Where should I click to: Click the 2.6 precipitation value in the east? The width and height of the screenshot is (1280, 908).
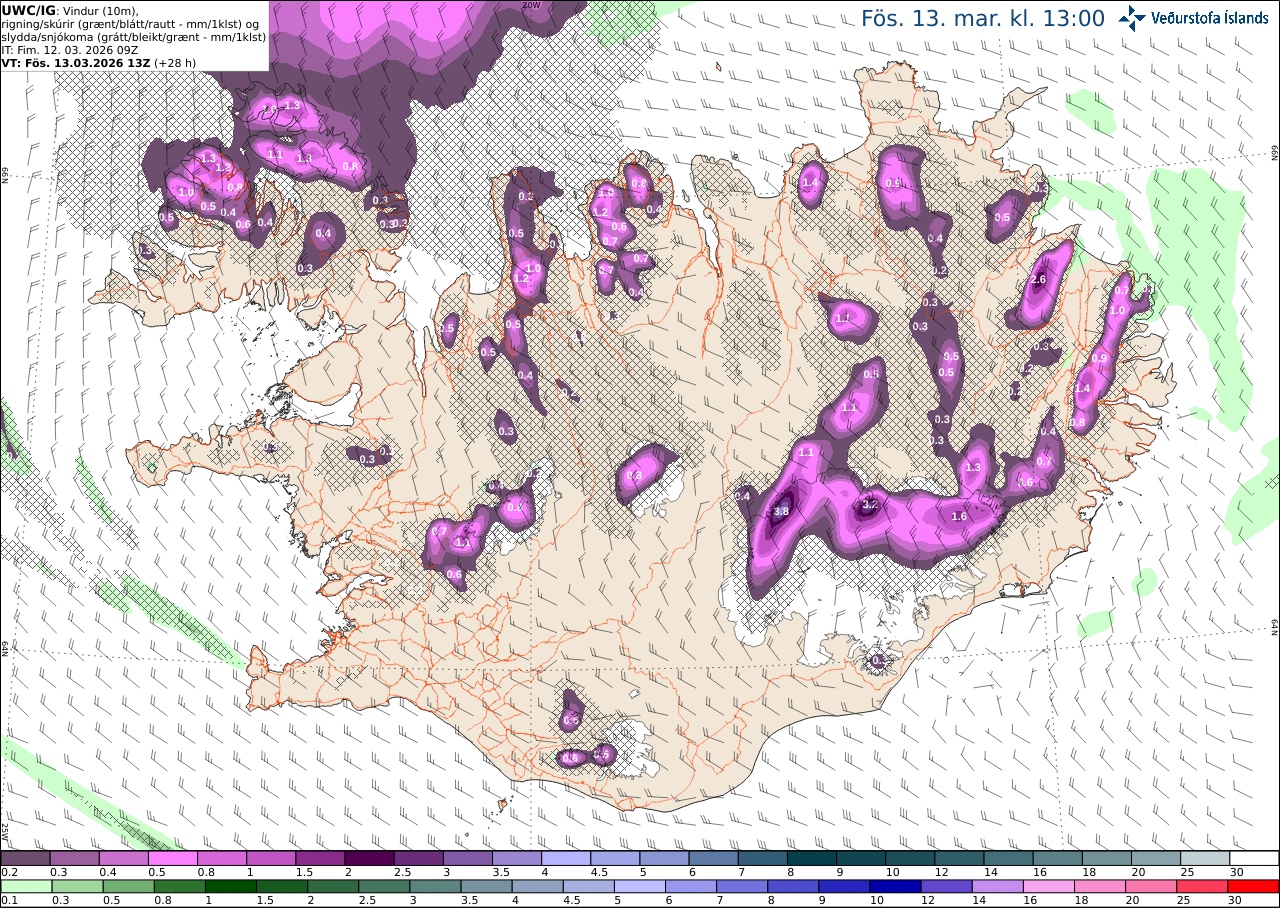(1038, 279)
